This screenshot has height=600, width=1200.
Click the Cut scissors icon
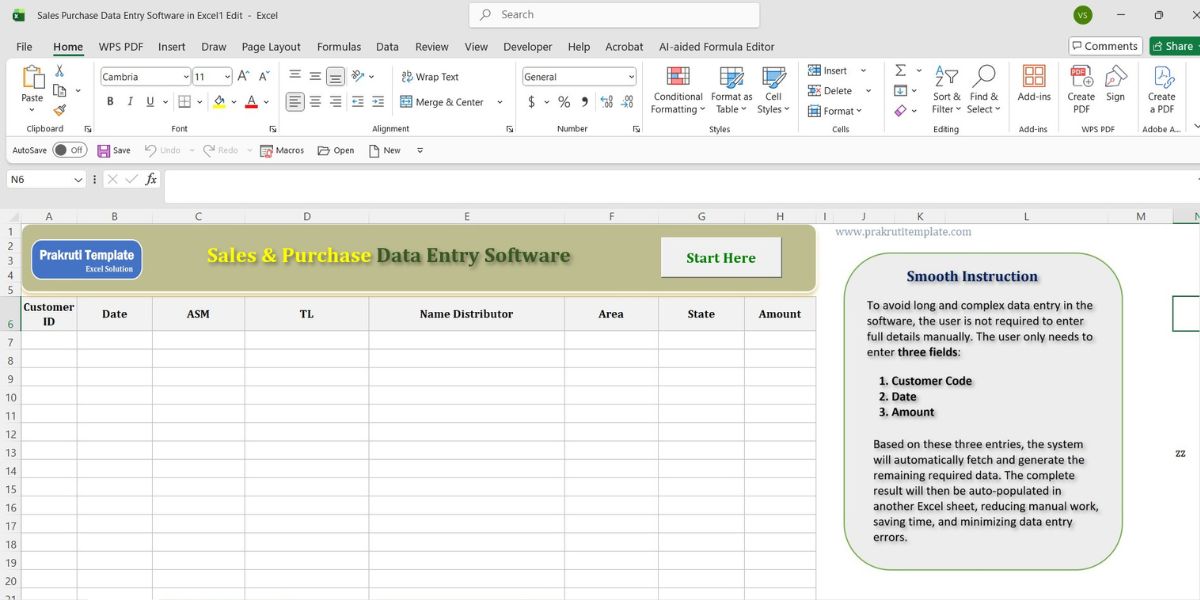[x=59, y=71]
